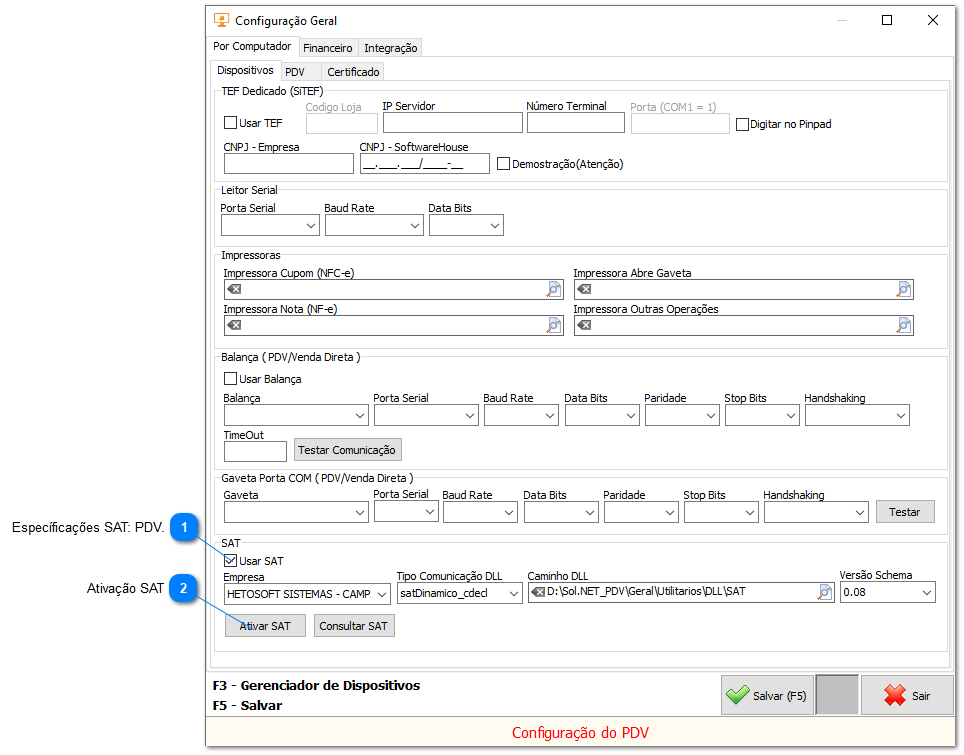Open the Impressora Cupom printer search
This screenshot has height=755, width=964.
point(553,288)
